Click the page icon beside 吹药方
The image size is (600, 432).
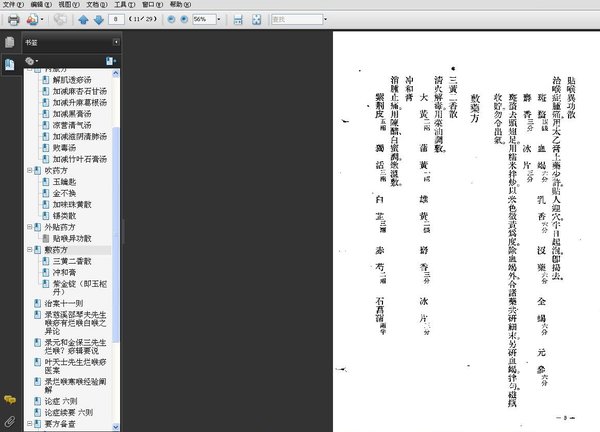[x=38, y=170]
